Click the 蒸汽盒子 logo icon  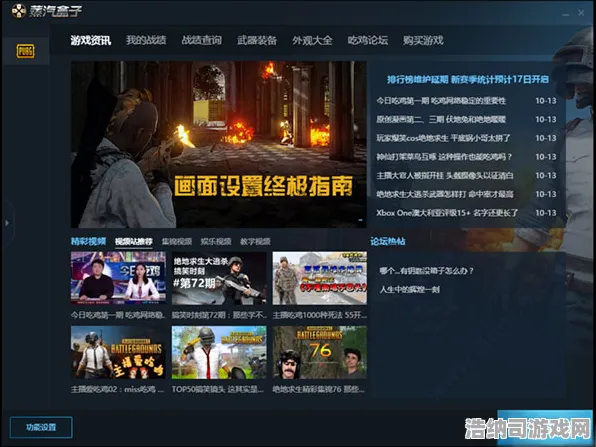point(18,11)
